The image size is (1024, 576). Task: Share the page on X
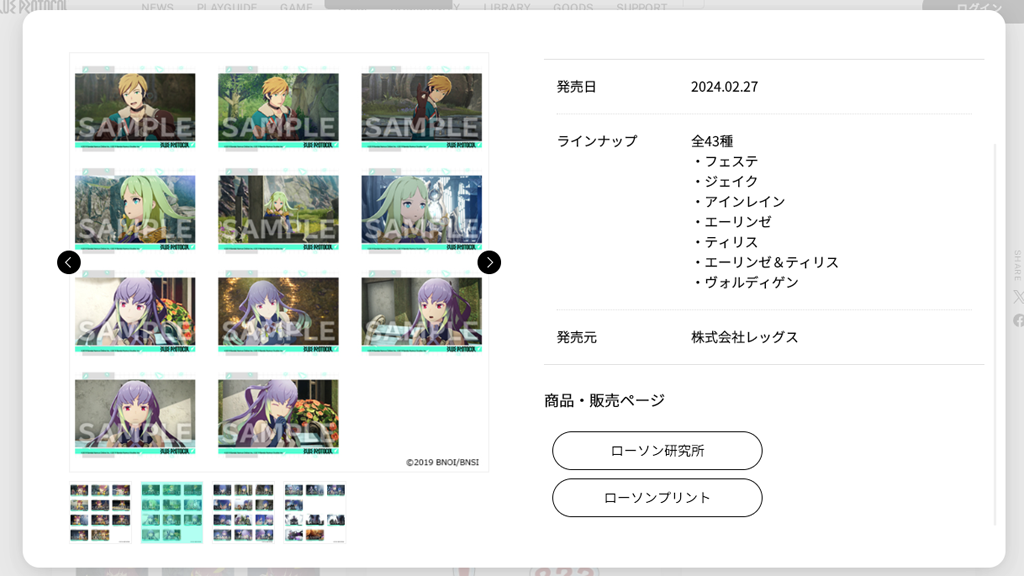click(x=1018, y=297)
